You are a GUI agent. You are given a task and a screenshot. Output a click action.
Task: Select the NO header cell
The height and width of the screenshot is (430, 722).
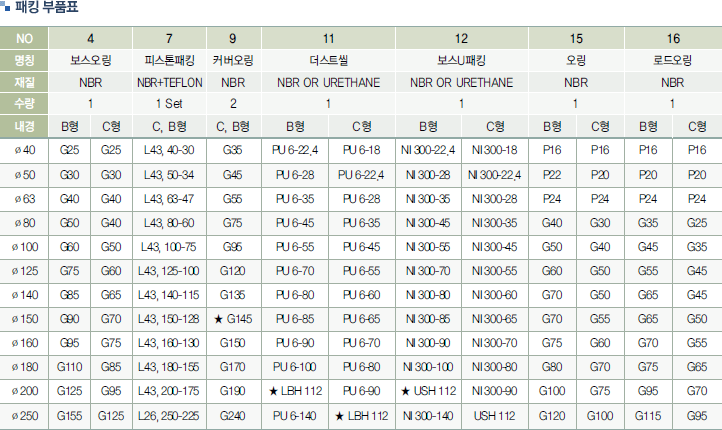tap(24, 38)
